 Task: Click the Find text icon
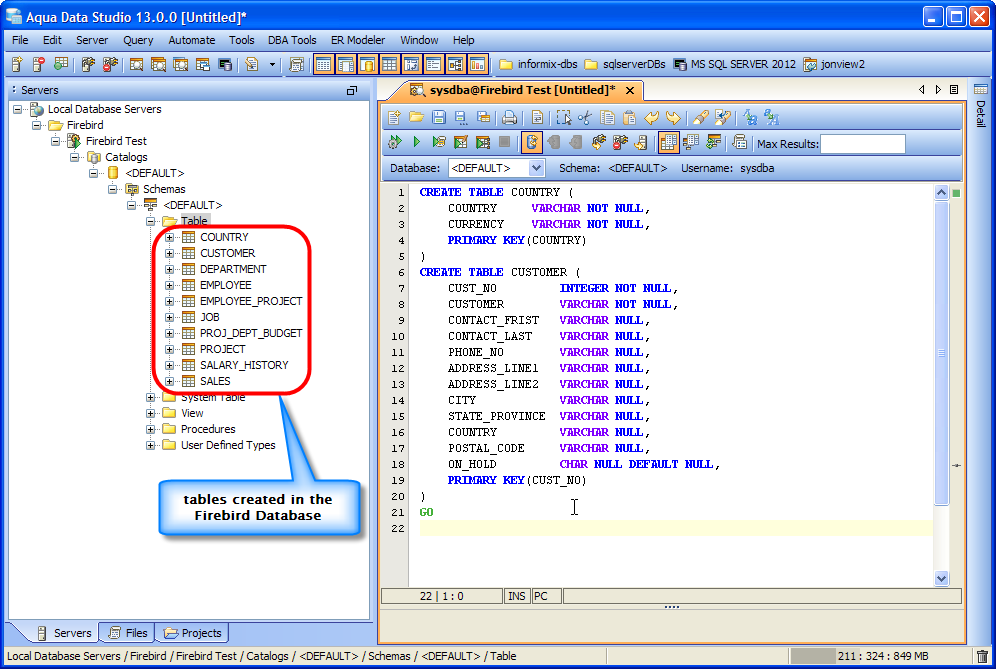tap(700, 118)
